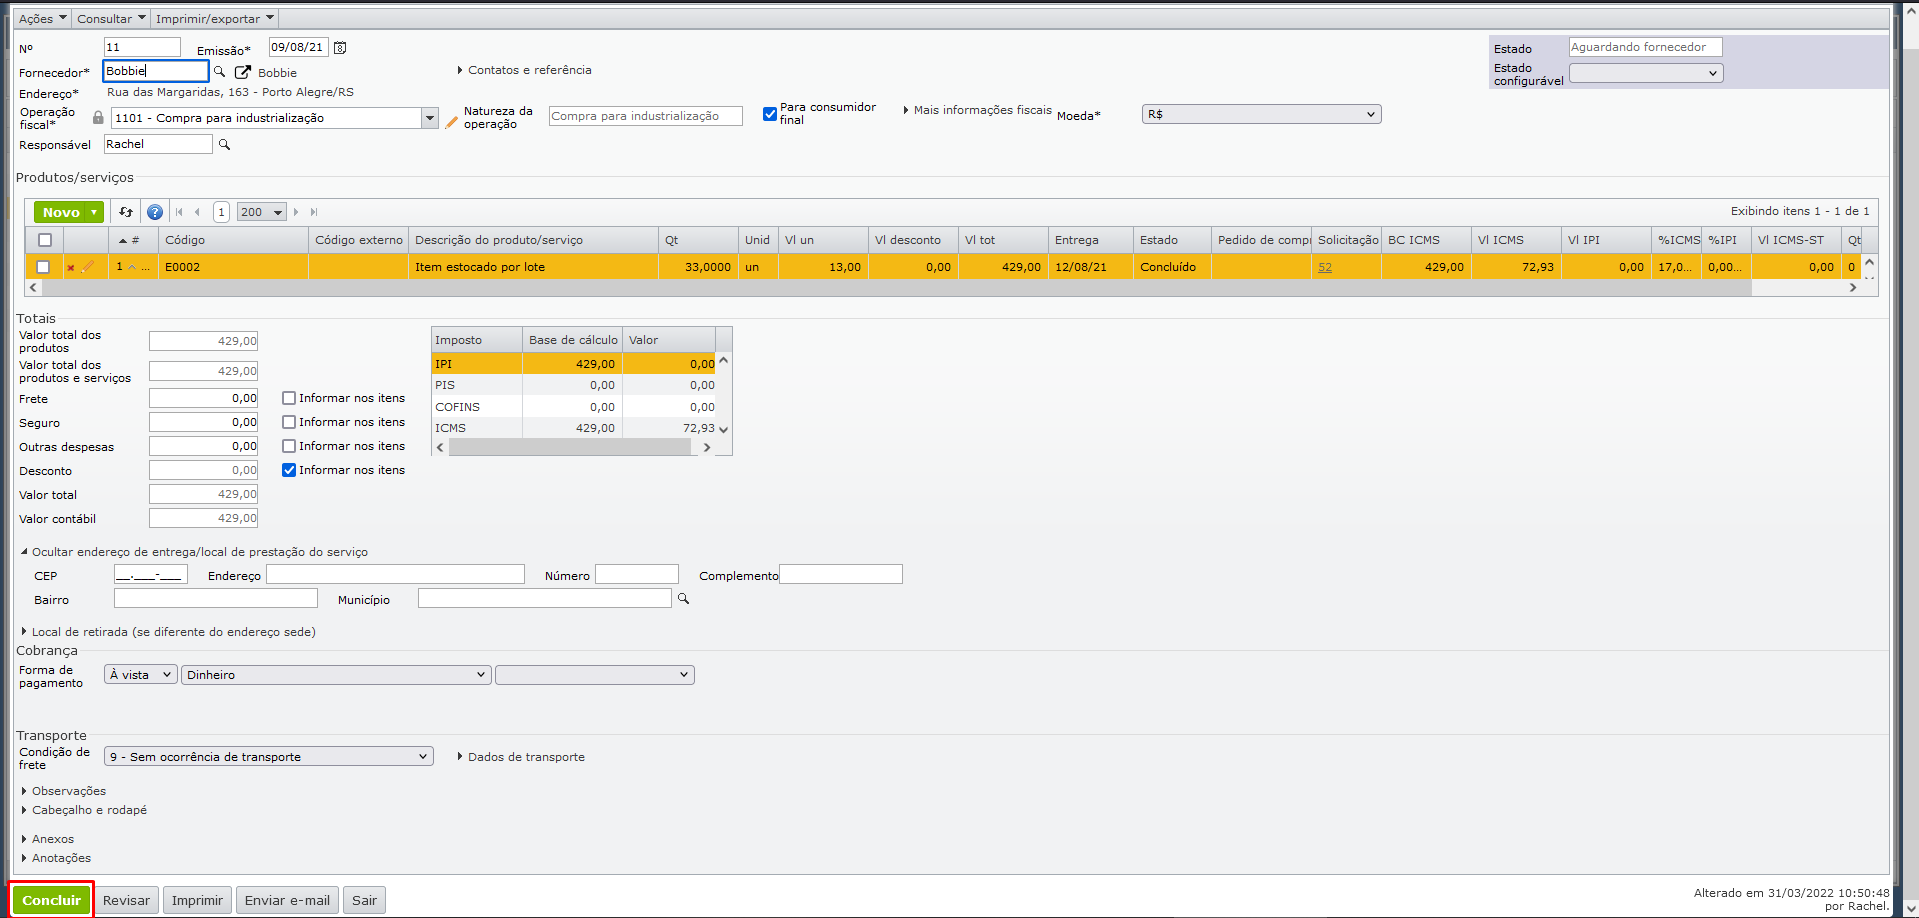Viewport: 1919px width, 918px height.
Task: Refresh the Produtos/serviços grid
Action: [126, 212]
